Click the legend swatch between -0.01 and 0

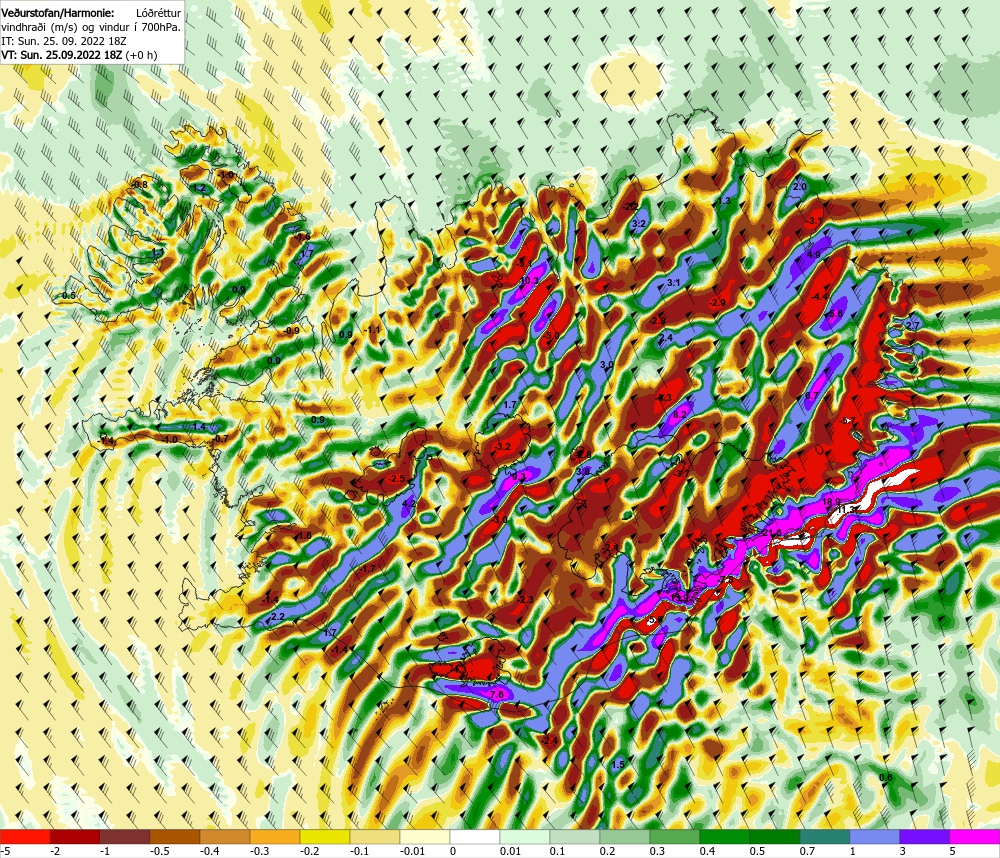click(425, 837)
